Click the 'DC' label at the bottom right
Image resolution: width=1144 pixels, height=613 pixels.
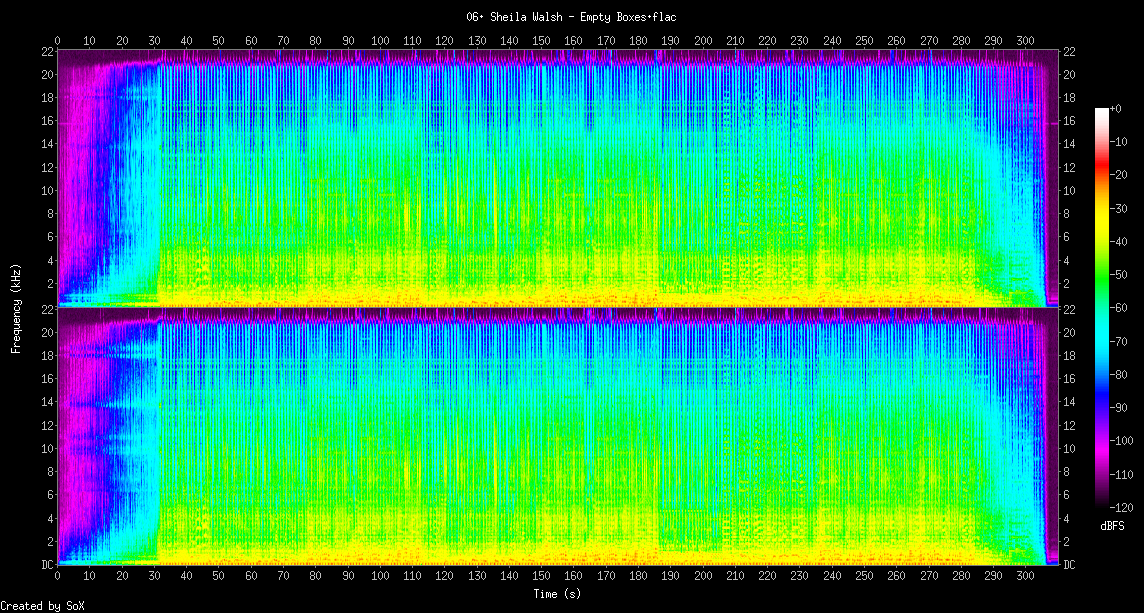[1069, 565]
